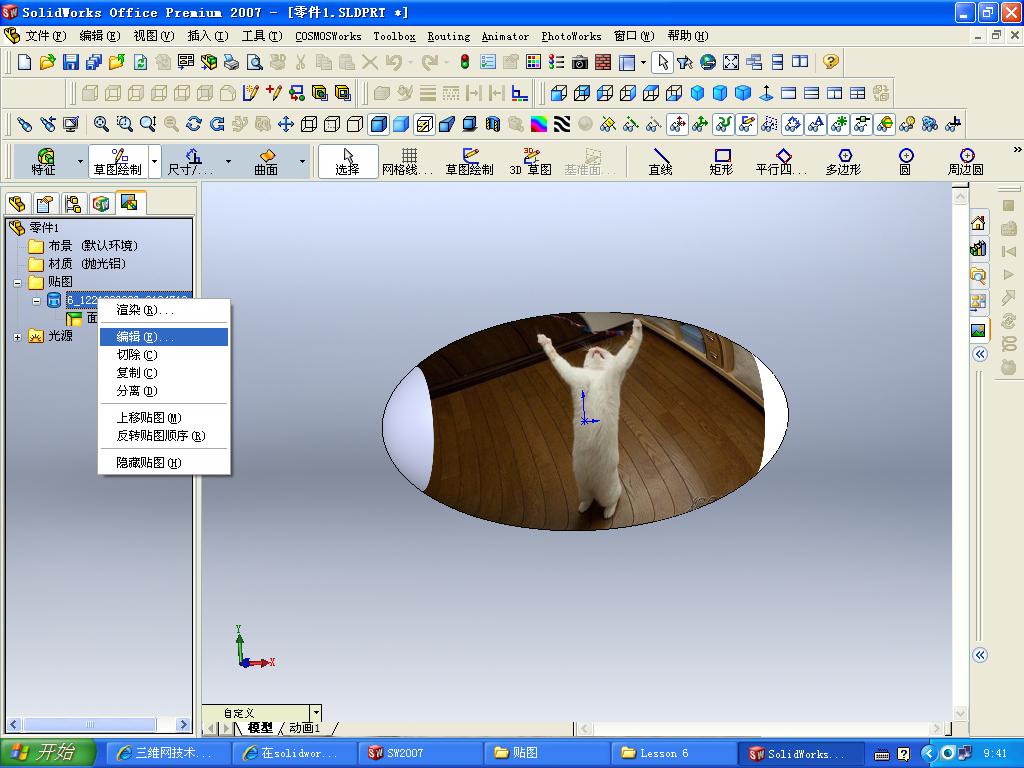Click the Print icon in toolbar
The image size is (1024, 768).
(x=231, y=62)
